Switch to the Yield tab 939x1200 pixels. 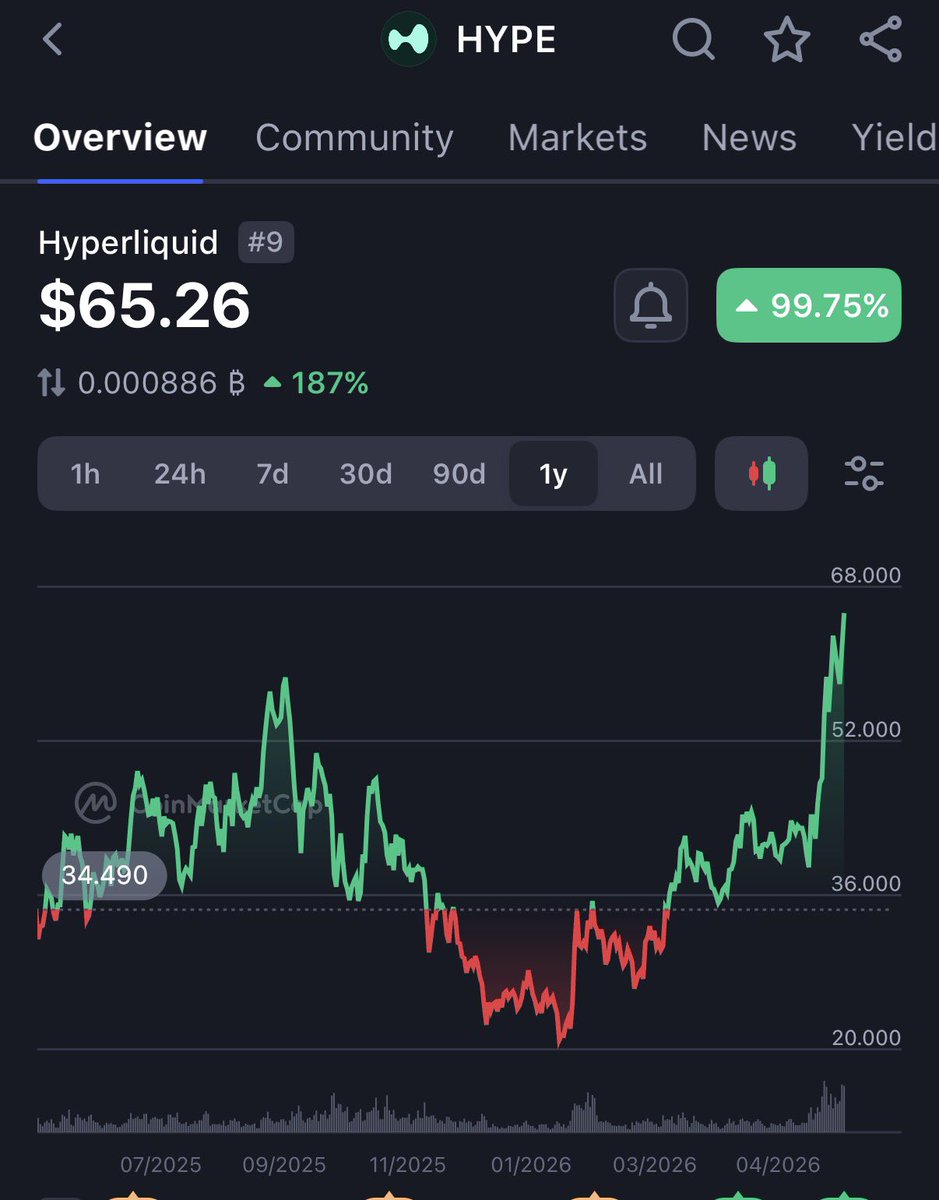[894, 137]
